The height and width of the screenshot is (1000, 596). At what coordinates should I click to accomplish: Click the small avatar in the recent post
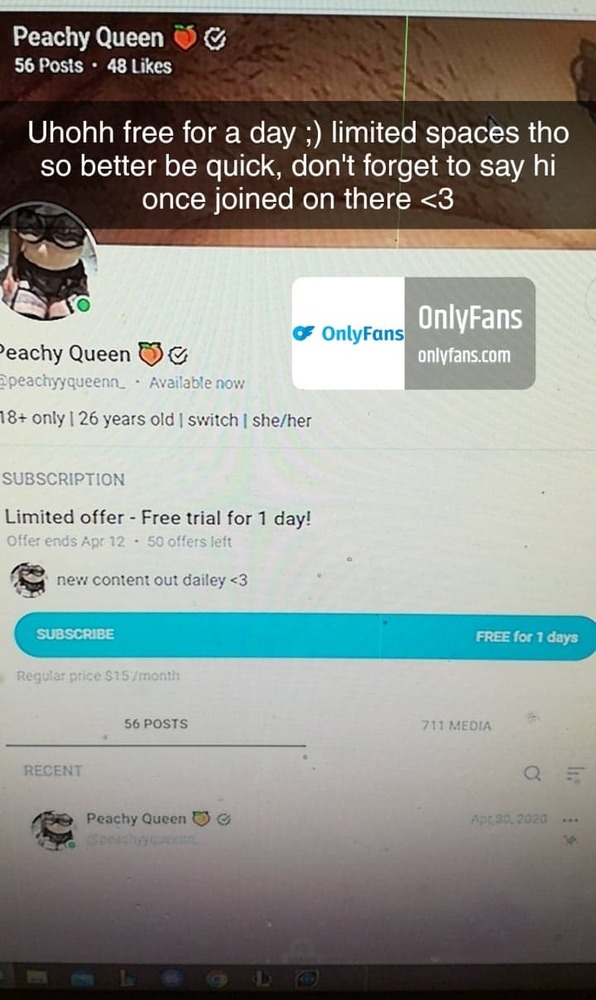click(x=54, y=830)
